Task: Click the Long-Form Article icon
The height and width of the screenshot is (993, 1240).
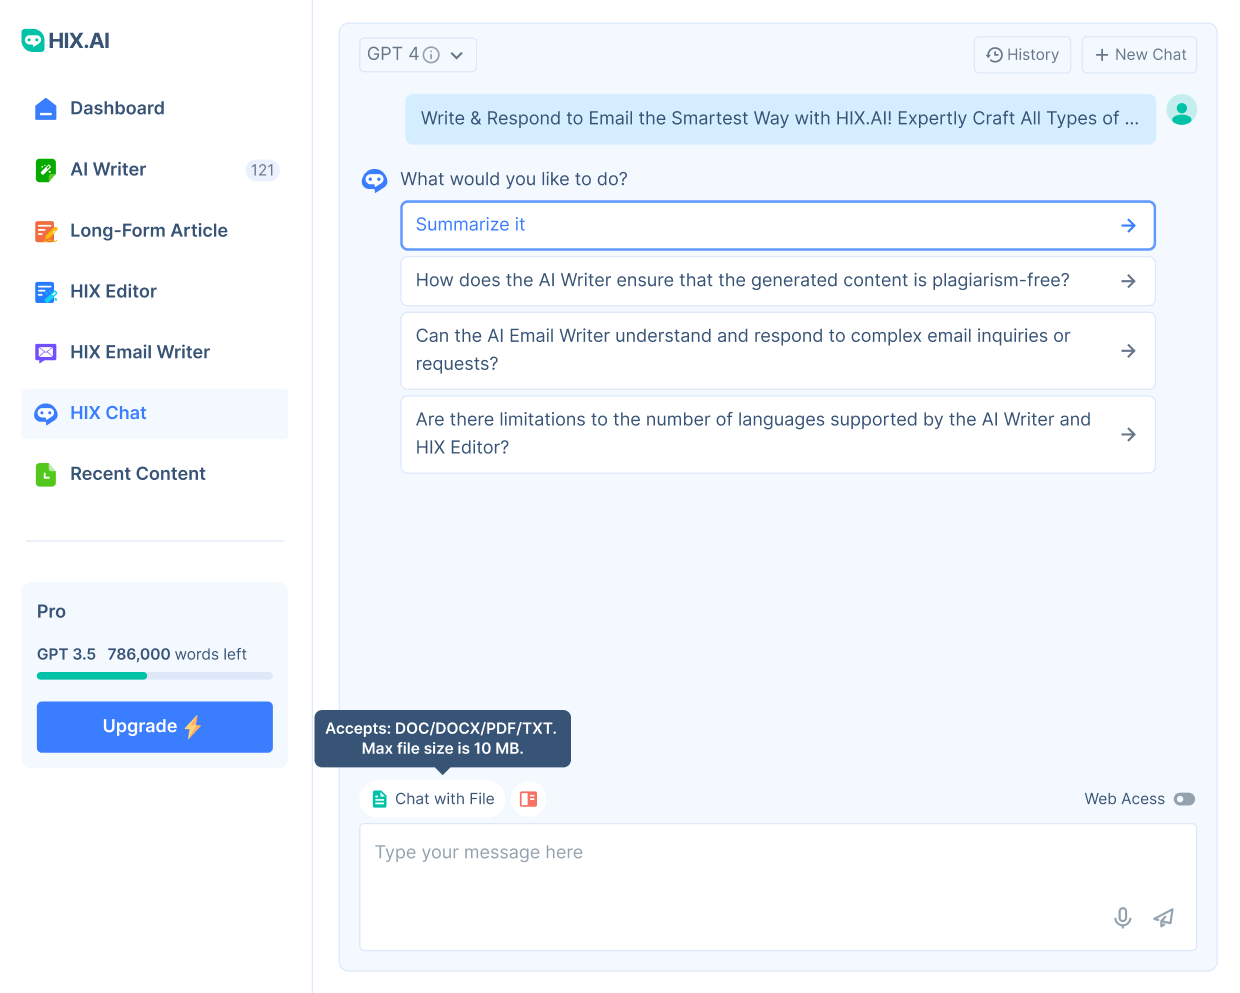Action: 46,231
